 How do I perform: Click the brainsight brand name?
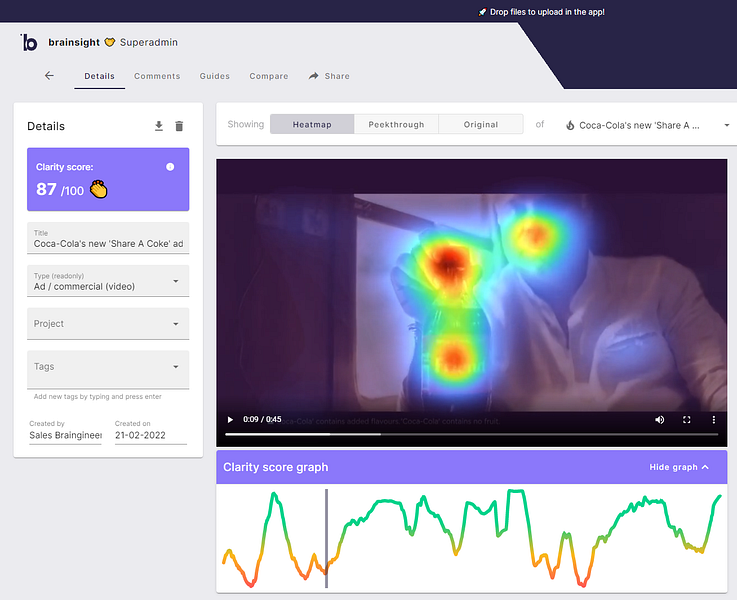(74, 42)
